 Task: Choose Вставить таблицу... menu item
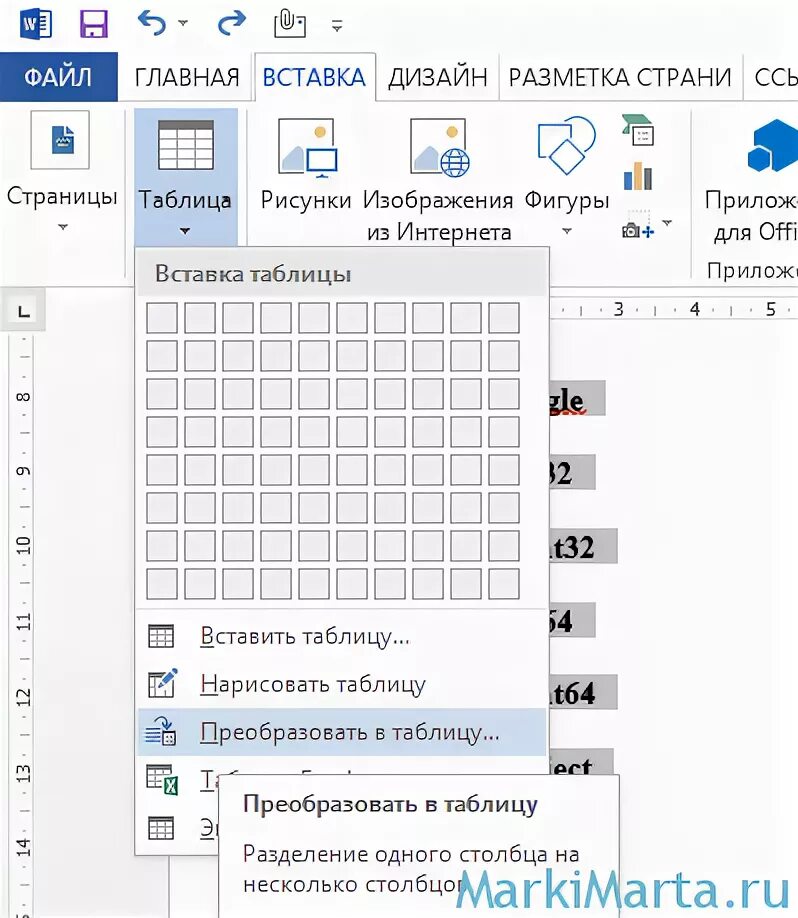pyautogui.click(x=341, y=636)
